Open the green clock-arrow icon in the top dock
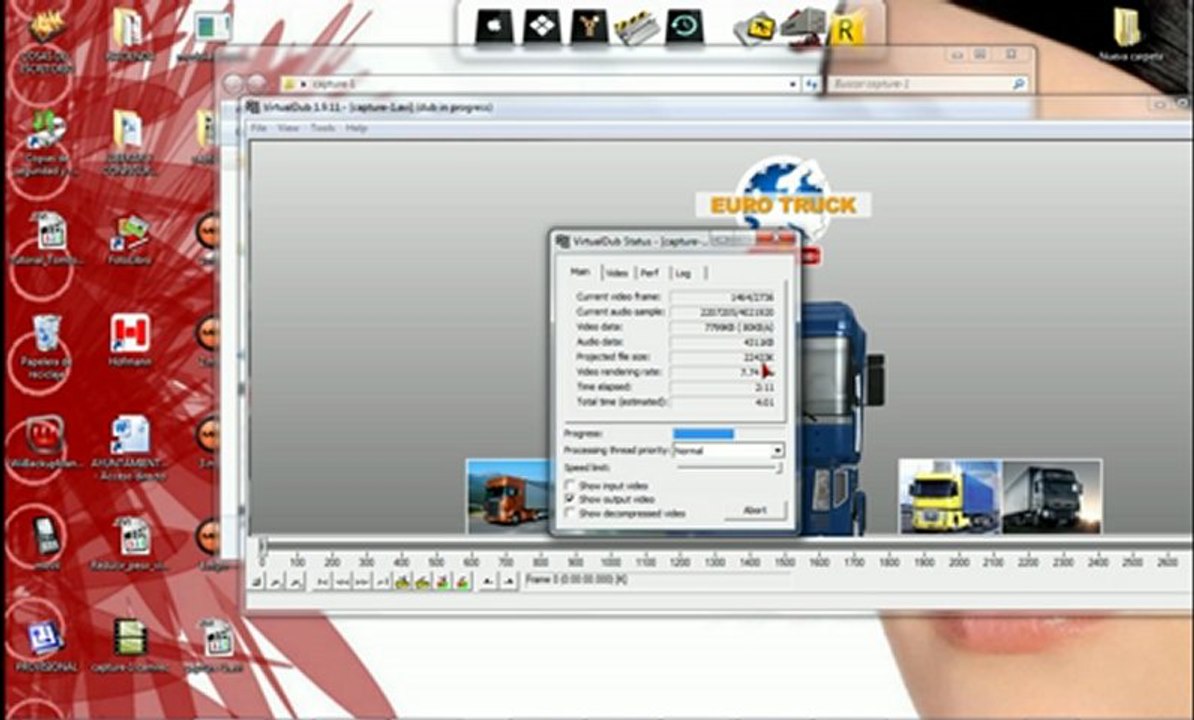The width and height of the screenshot is (1194, 720). click(685, 27)
